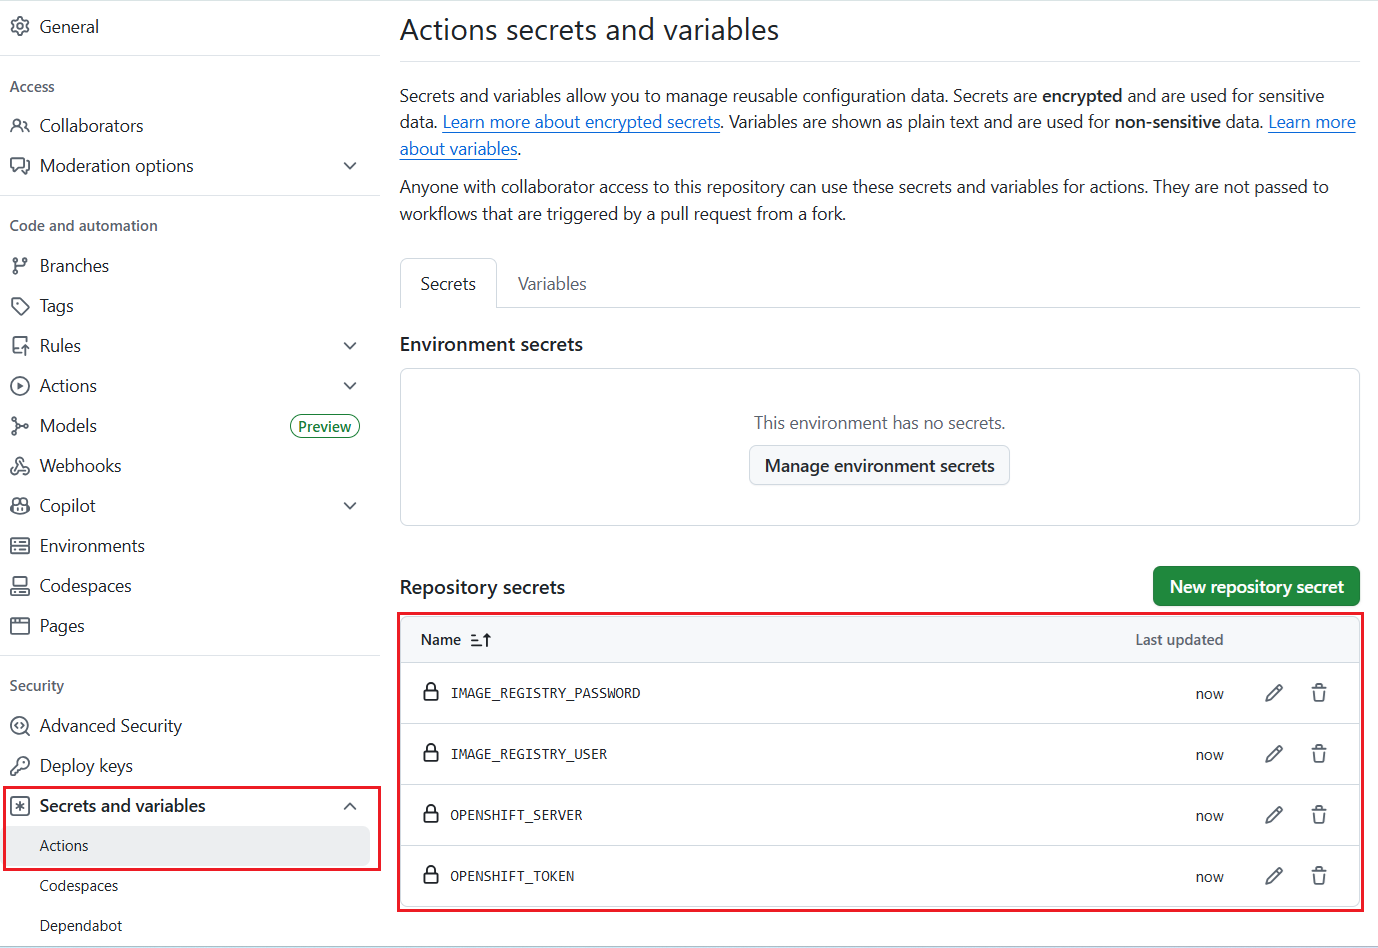1378x948 pixels.
Task: Edit the OPENSHIFT_SERVER secret pencil icon
Action: pos(1273,815)
